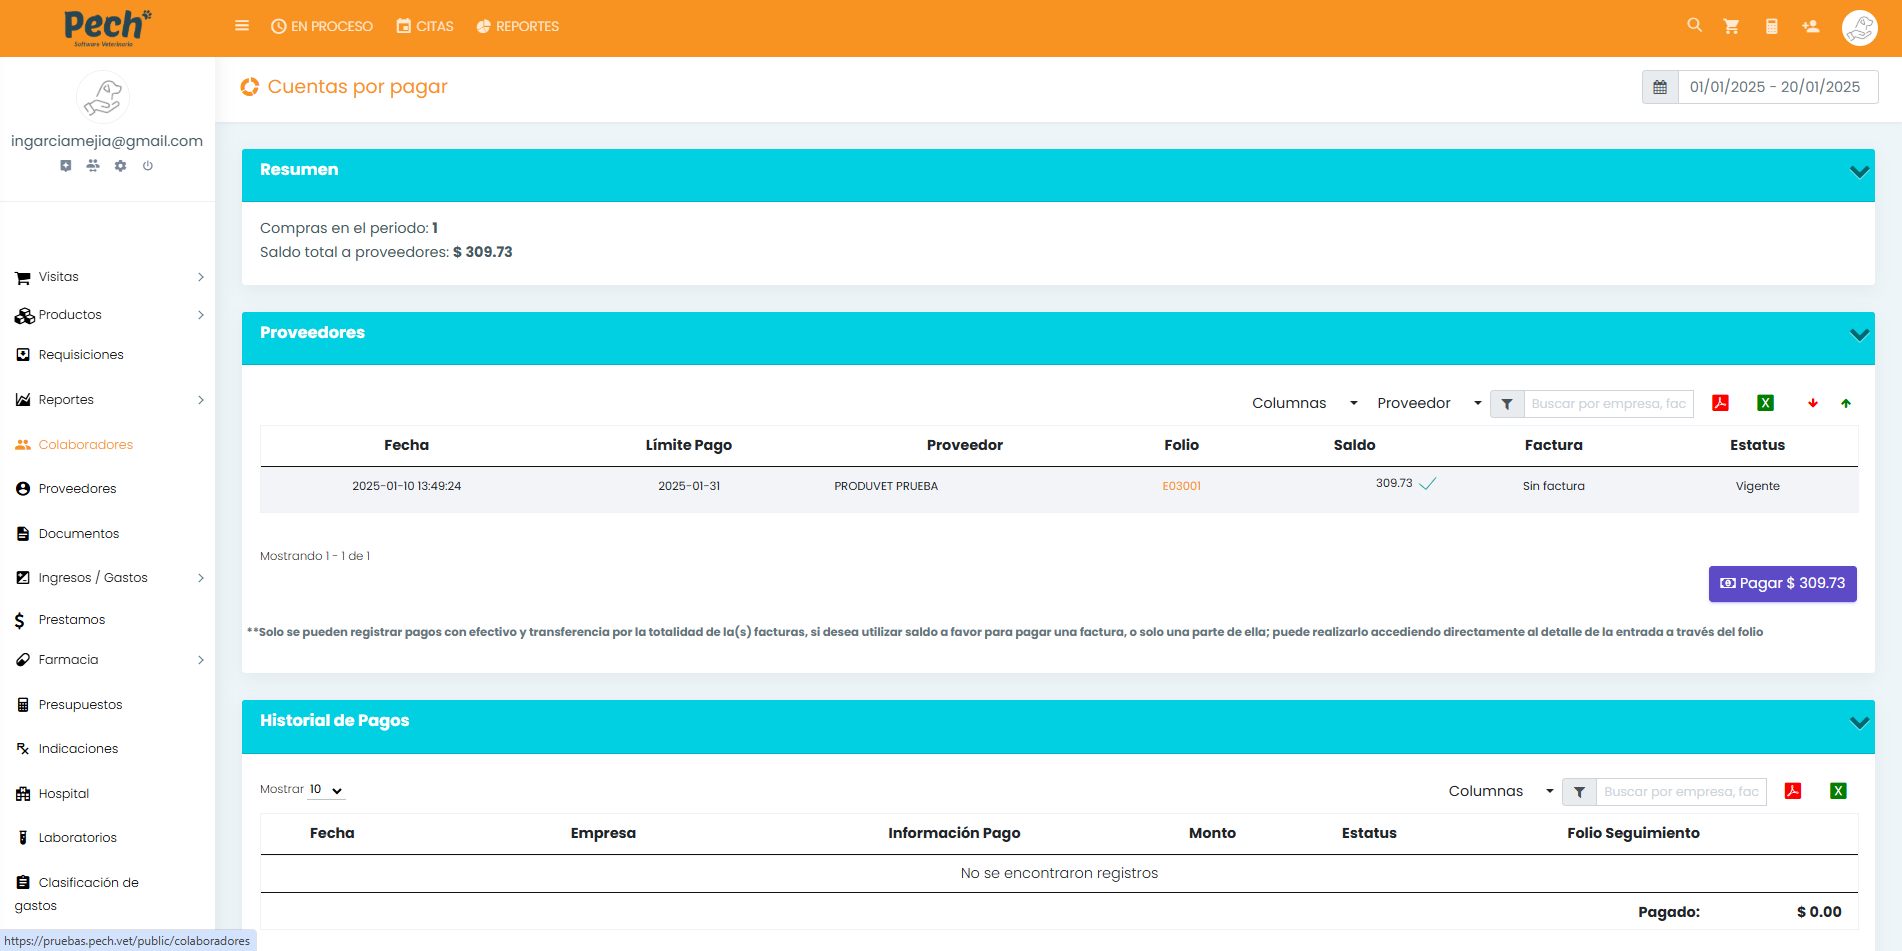1902x951 pixels.
Task: Open the Columnas dropdown in Proveedores
Action: 1304,403
